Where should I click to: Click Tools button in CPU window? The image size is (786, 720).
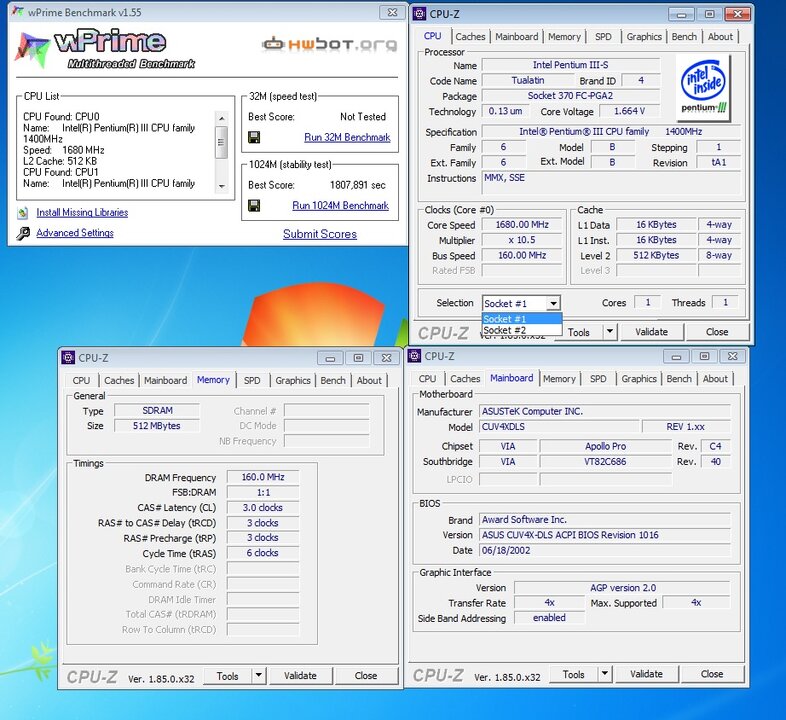coord(579,332)
